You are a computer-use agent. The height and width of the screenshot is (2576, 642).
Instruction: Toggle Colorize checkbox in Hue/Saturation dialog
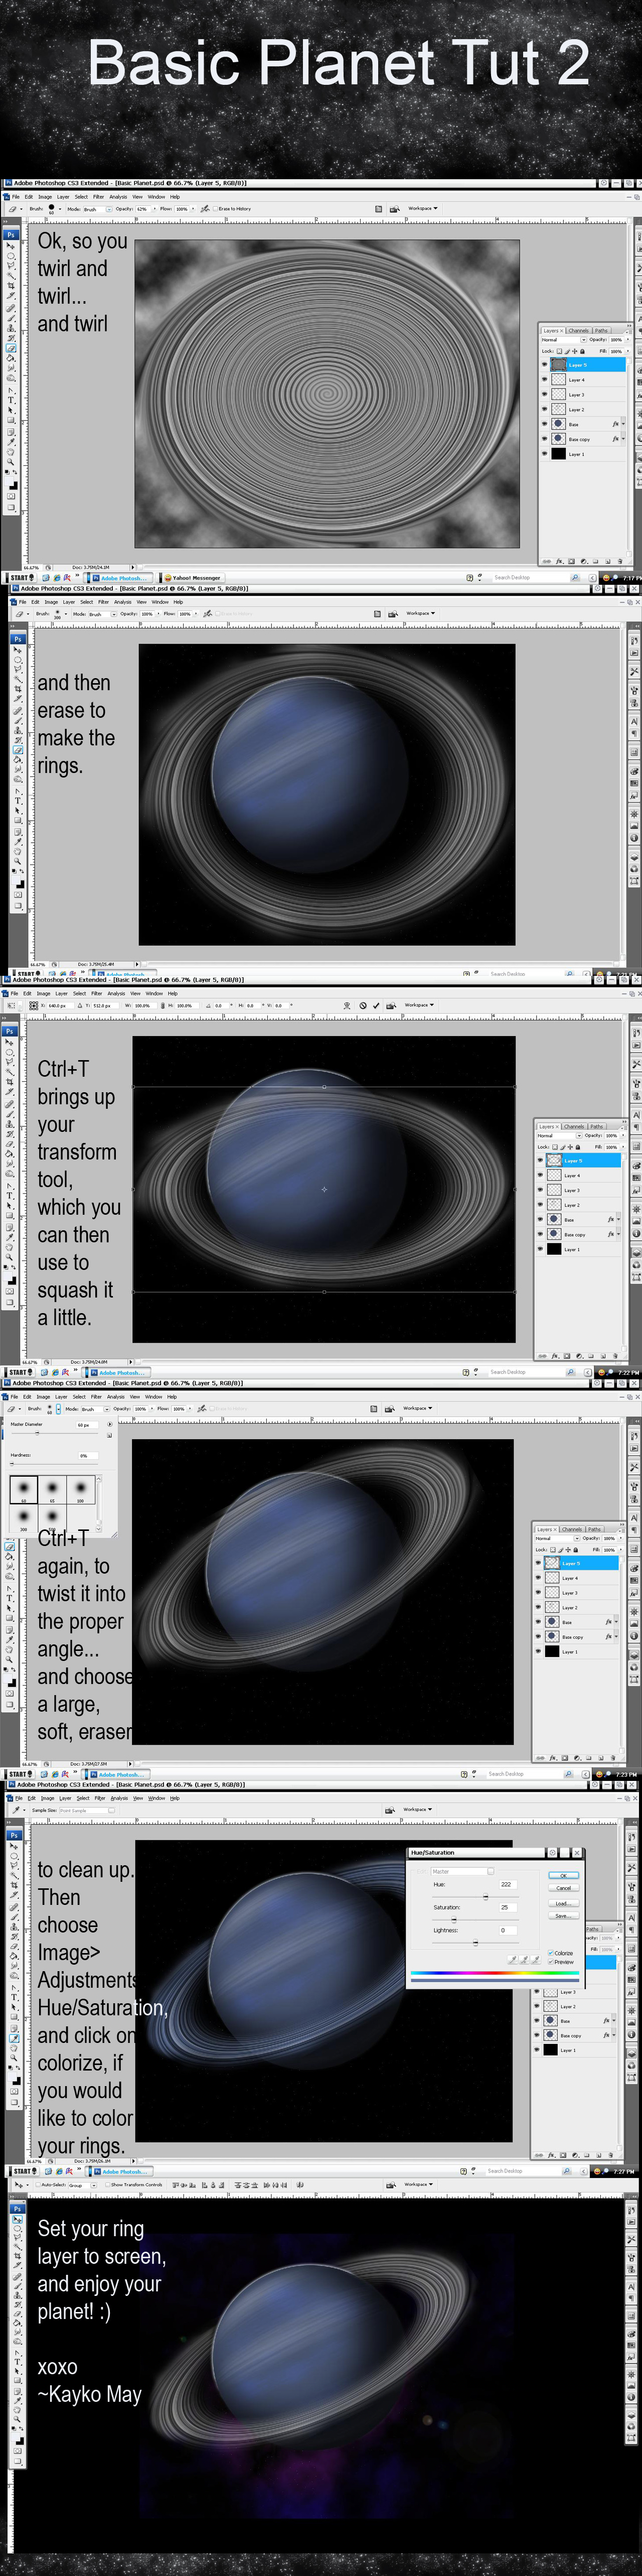click(551, 1953)
